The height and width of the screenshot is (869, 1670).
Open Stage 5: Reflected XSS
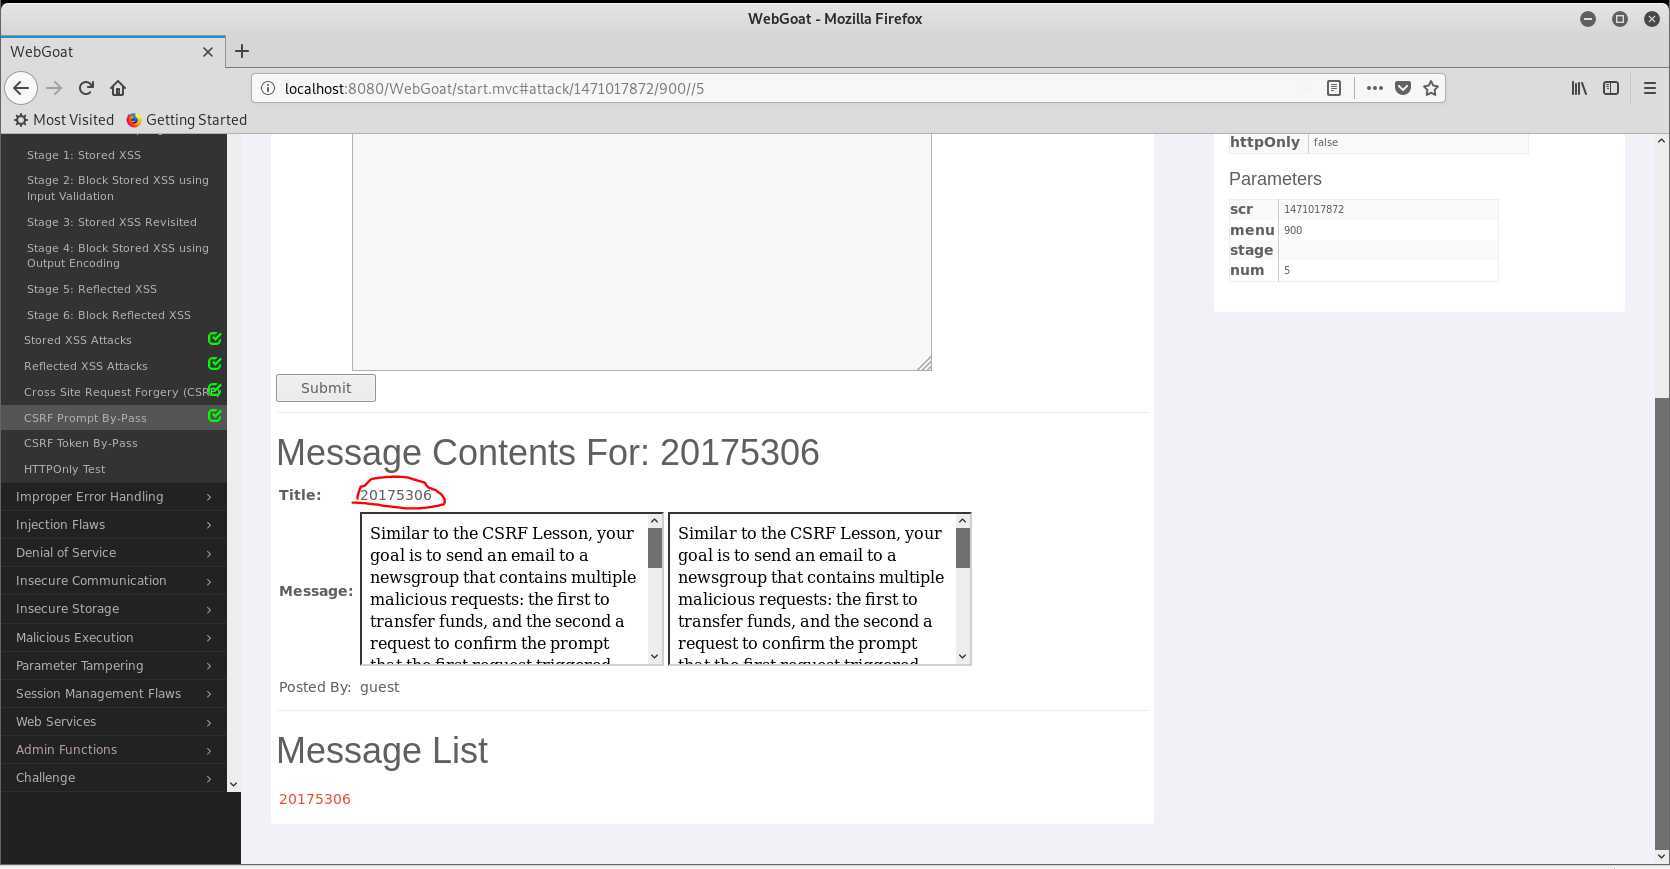click(x=92, y=289)
